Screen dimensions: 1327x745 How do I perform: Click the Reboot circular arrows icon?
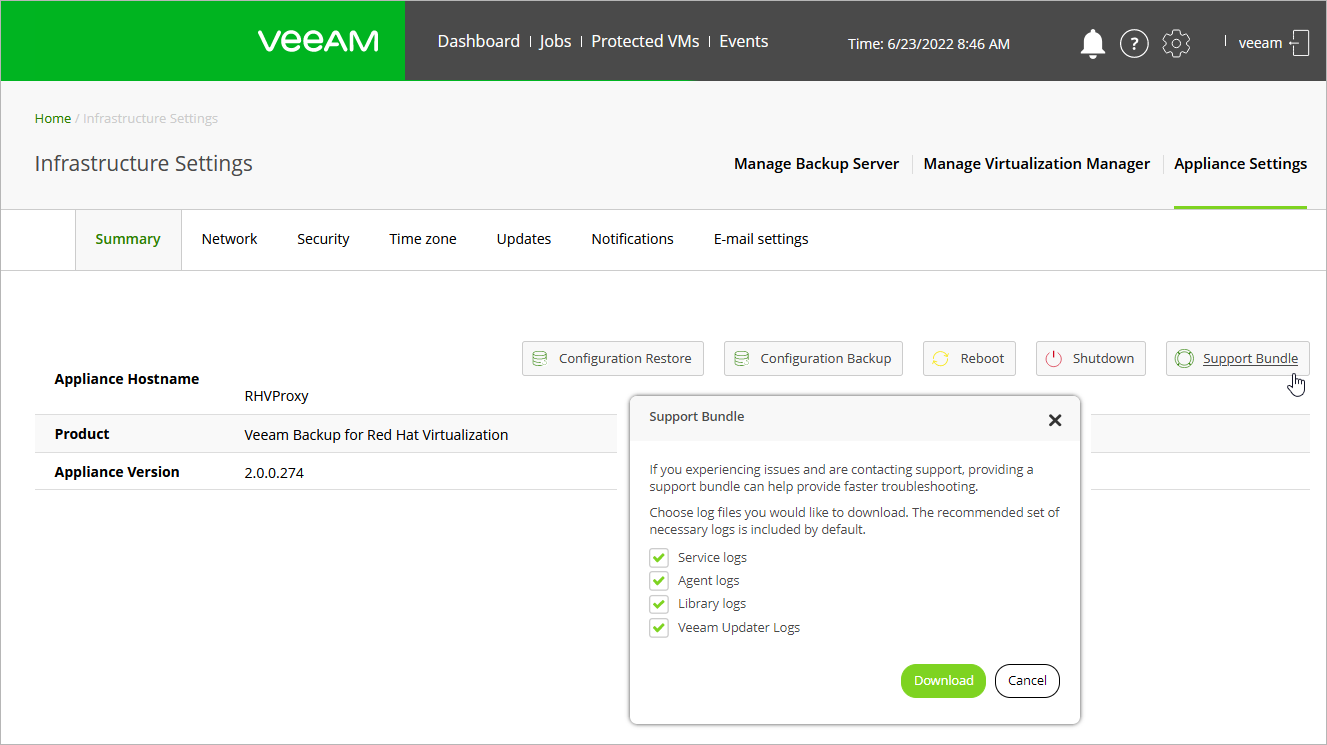pyautogui.click(x=941, y=359)
